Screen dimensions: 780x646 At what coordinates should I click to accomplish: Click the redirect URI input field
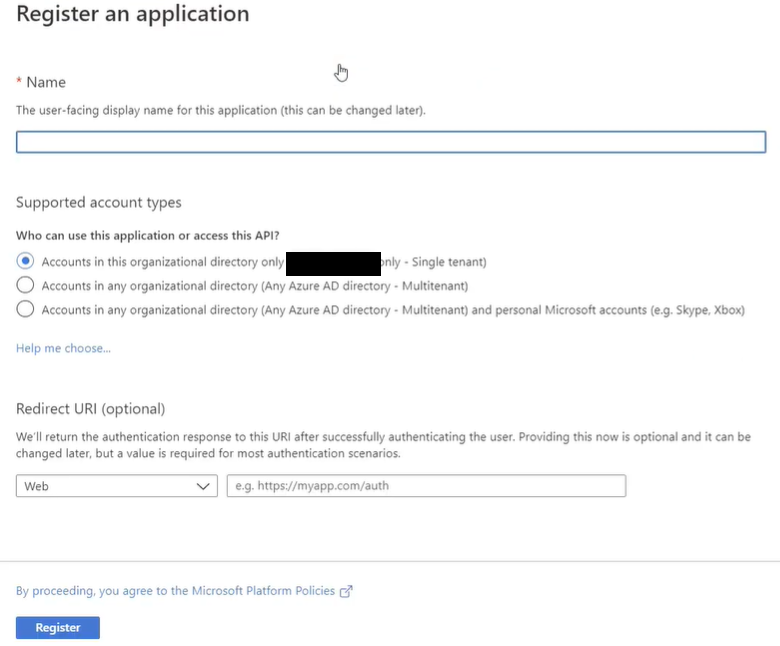[426, 486]
